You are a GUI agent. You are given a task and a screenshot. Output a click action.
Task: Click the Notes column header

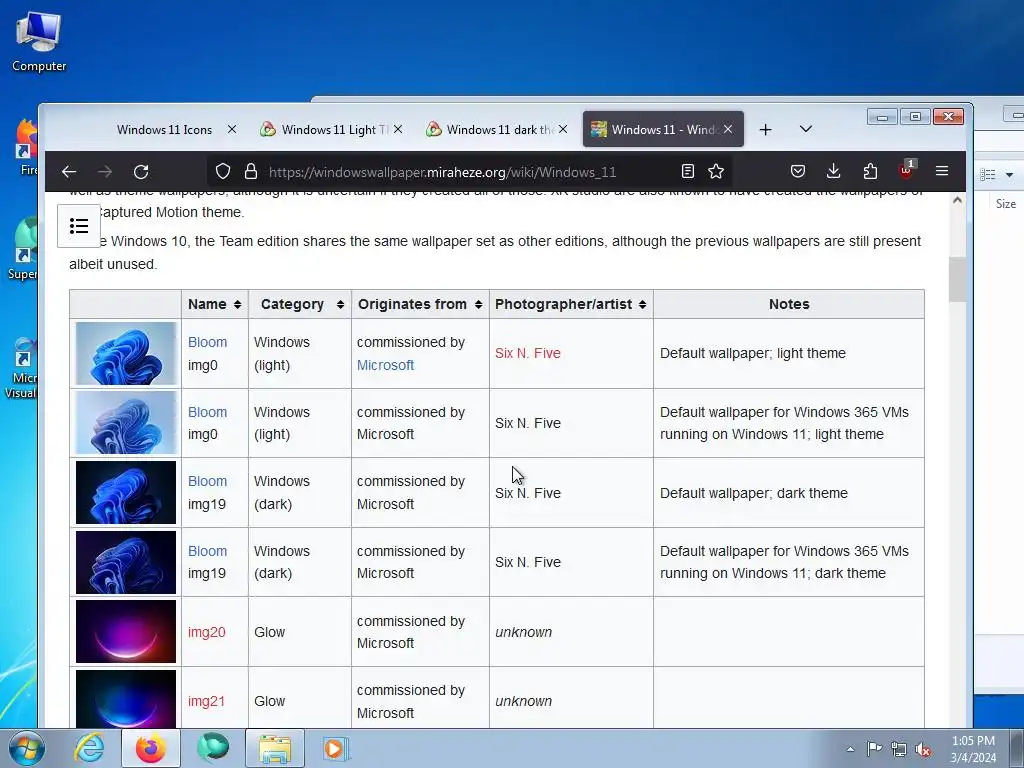[789, 304]
